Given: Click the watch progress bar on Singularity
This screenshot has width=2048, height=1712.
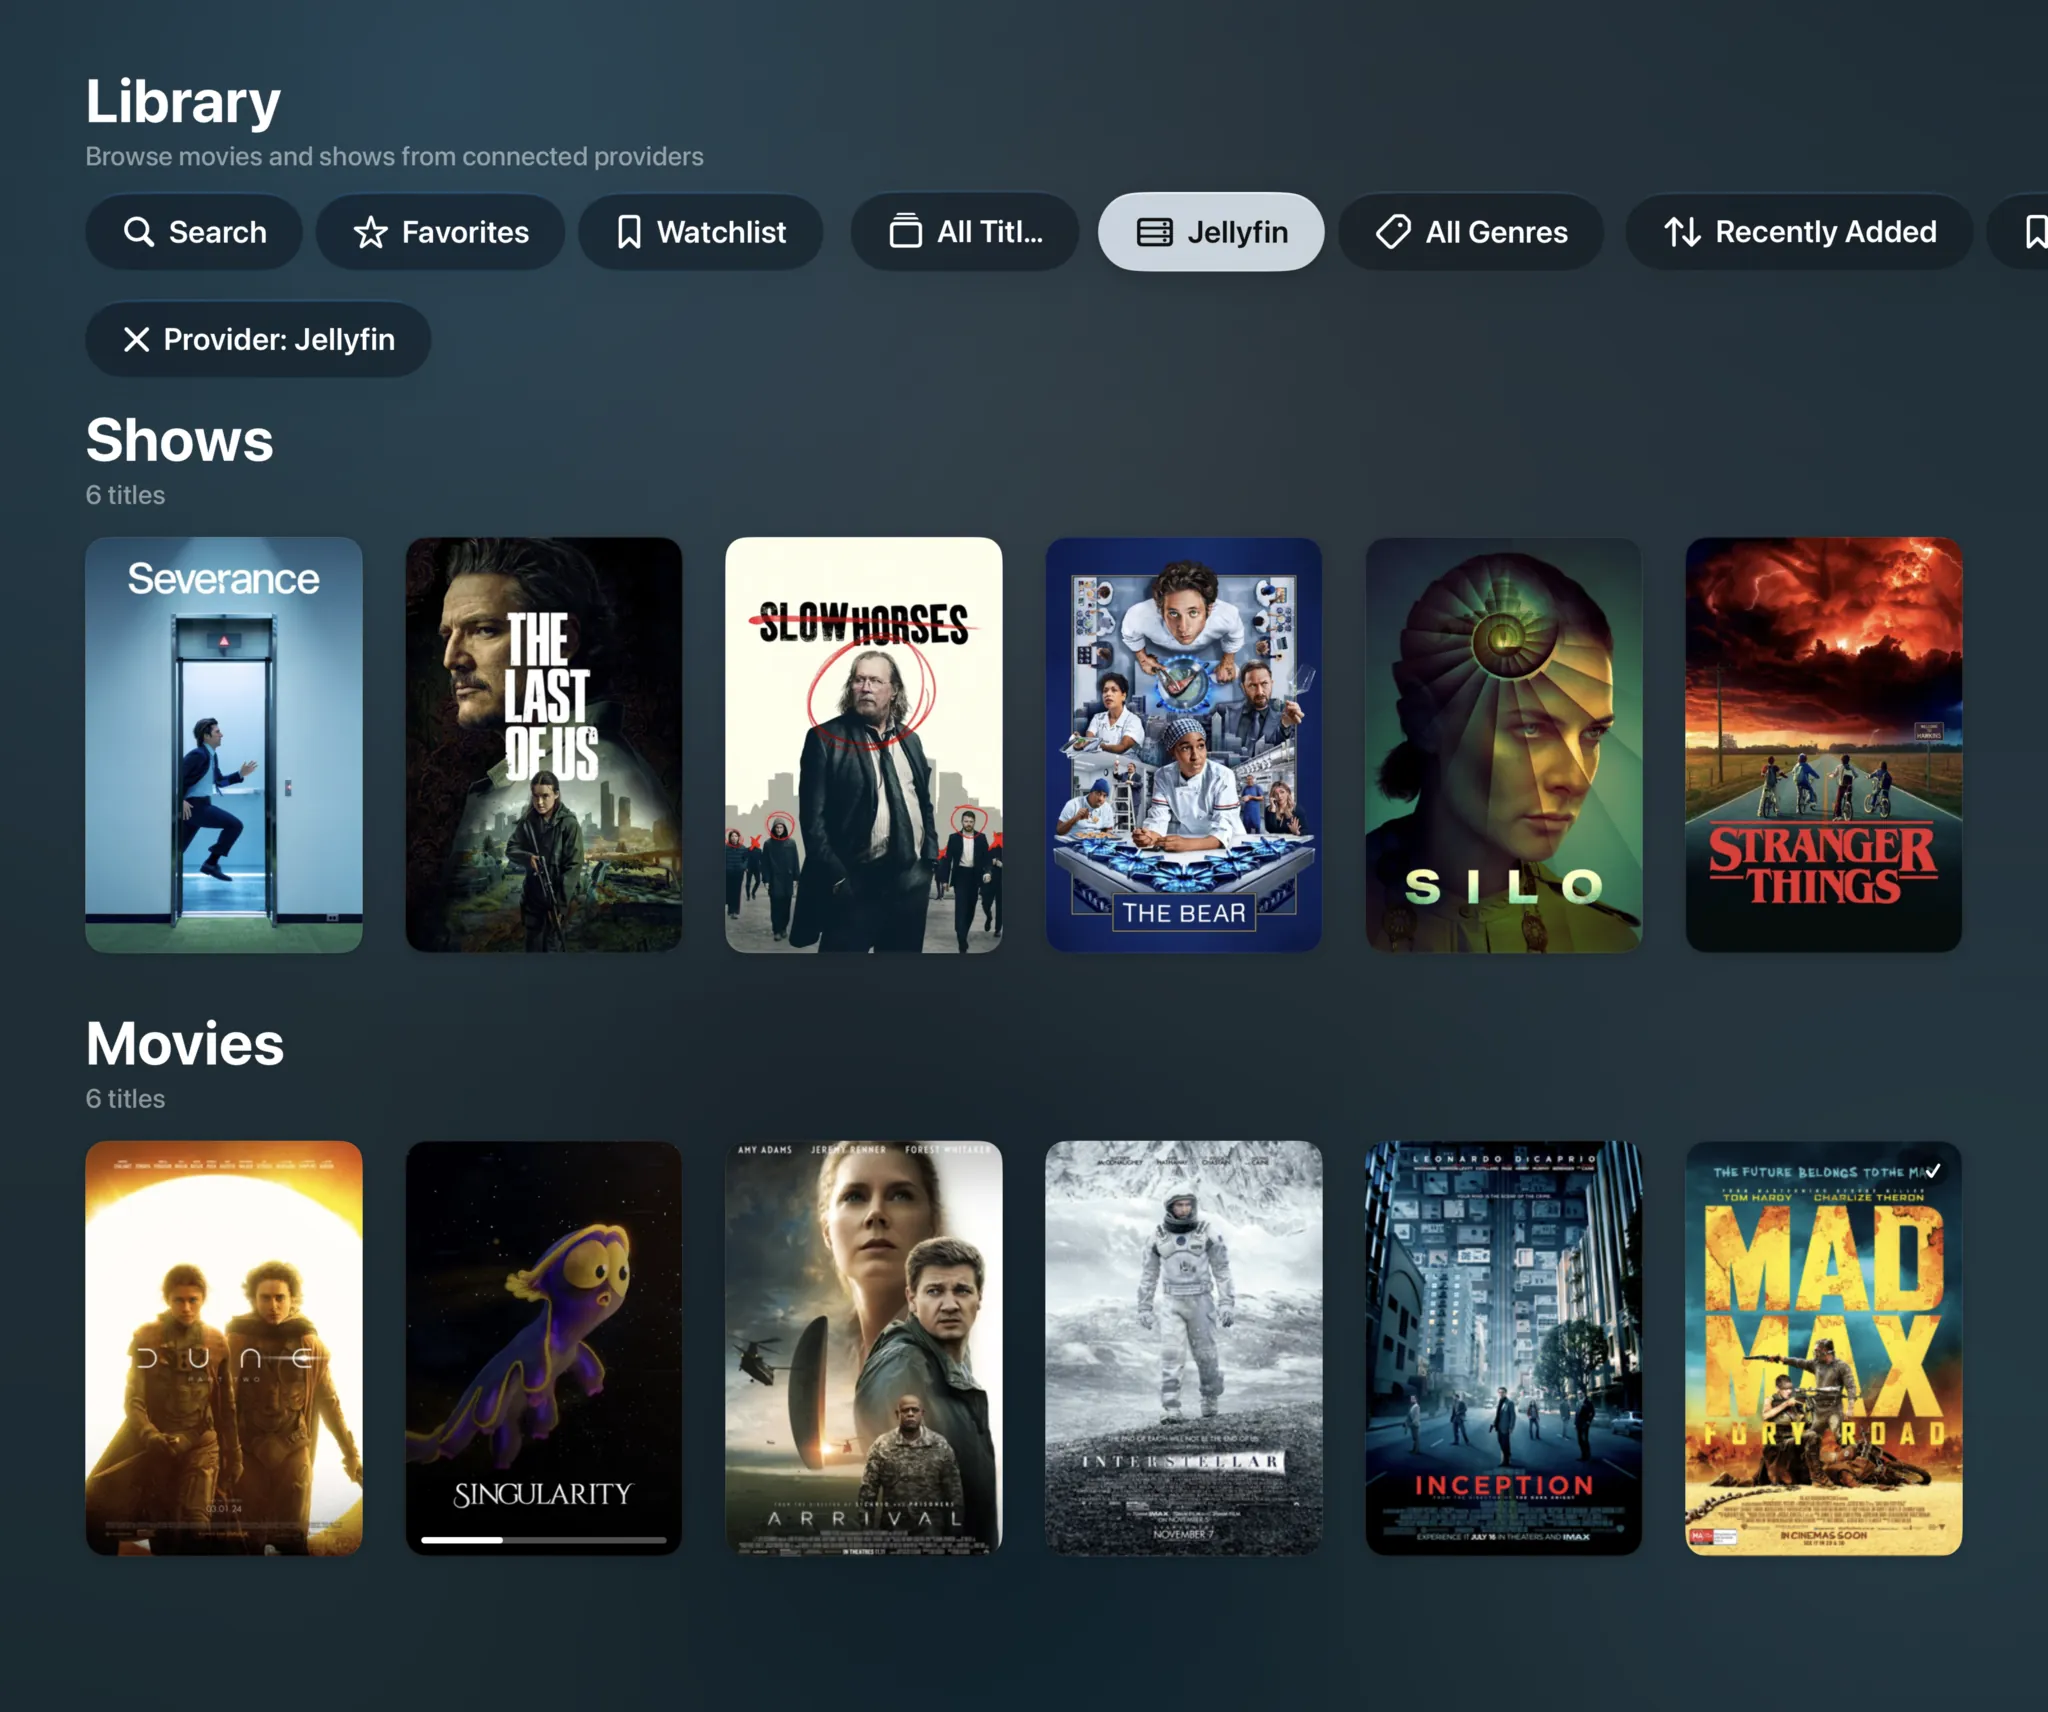Looking at the screenshot, I should (544, 1540).
